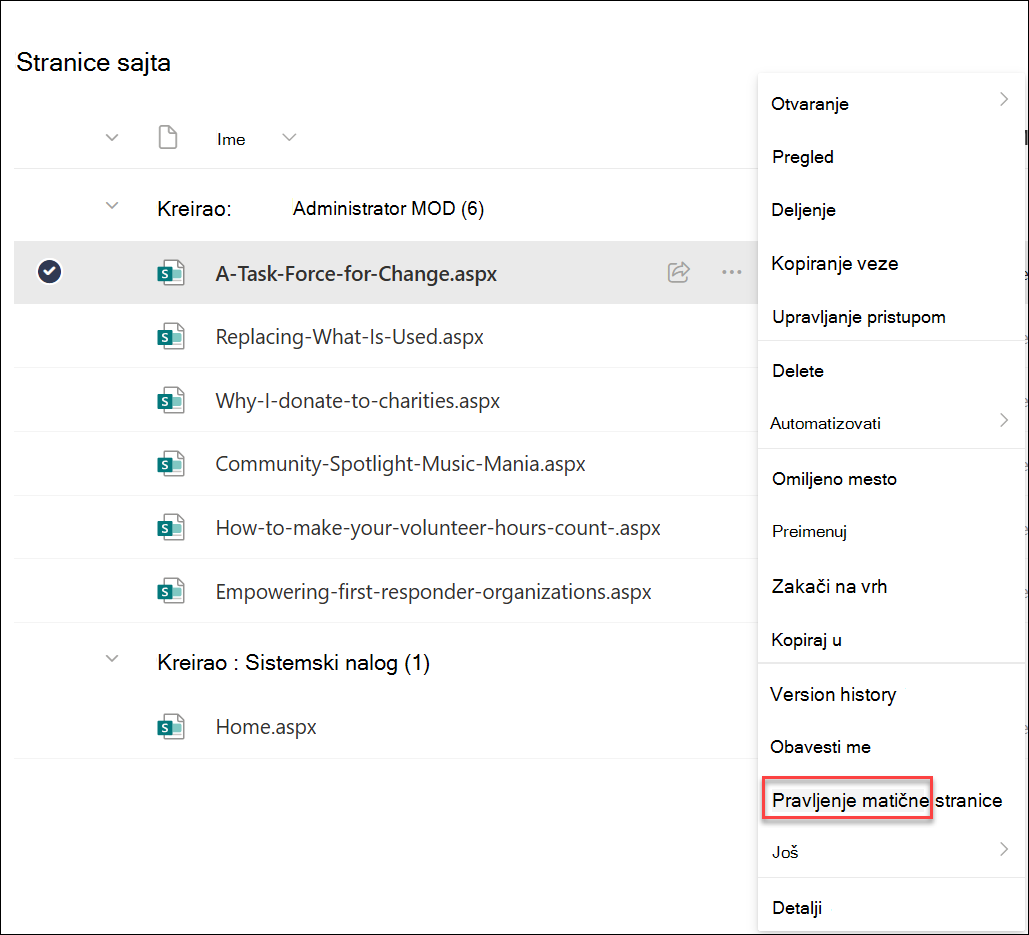This screenshot has width=1029, height=935.
Task: Click the page icon beside Why-I-donate-to-charities.aspx
Action: tap(171, 400)
